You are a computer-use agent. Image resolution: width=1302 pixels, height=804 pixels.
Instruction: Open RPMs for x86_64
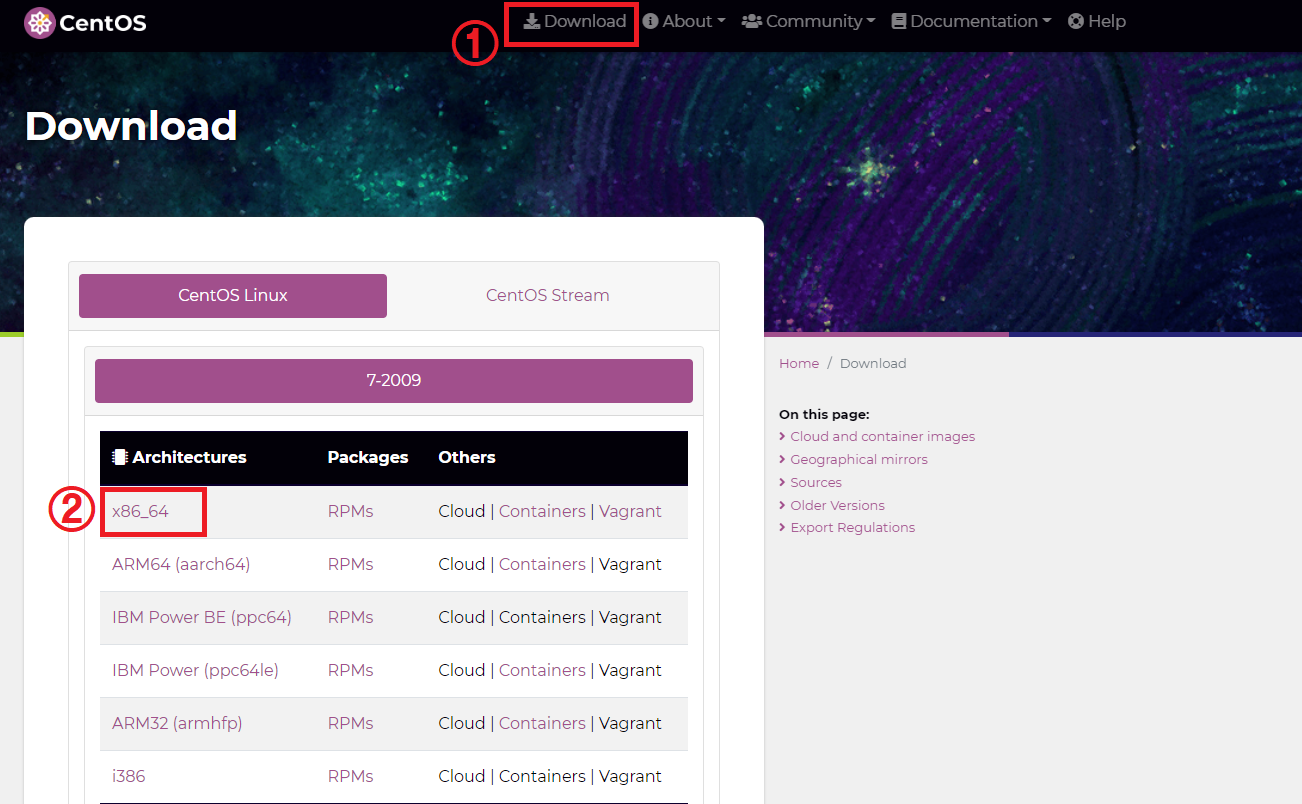click(x=350, y=511)
